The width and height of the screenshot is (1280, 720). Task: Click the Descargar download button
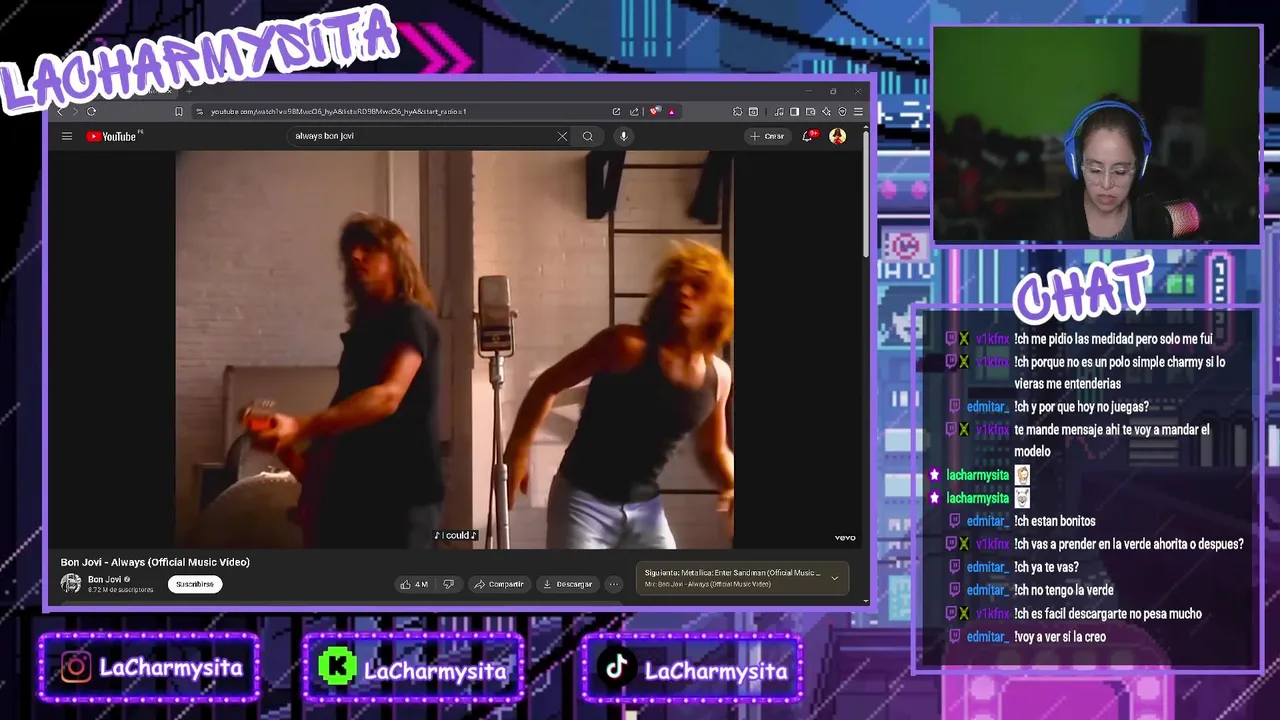[567, 584]
